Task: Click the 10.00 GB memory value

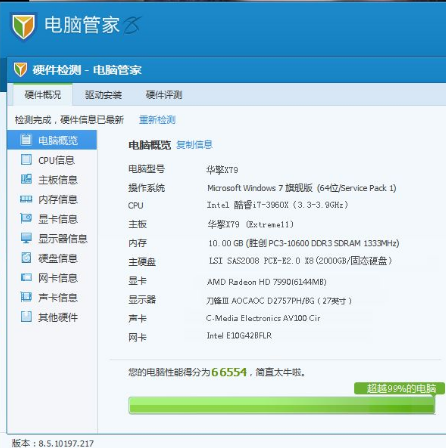Action: (304, 243)
